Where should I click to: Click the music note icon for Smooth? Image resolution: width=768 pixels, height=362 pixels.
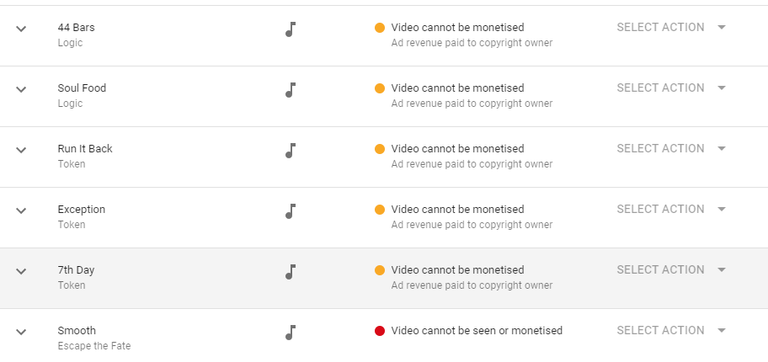[291, 333]
